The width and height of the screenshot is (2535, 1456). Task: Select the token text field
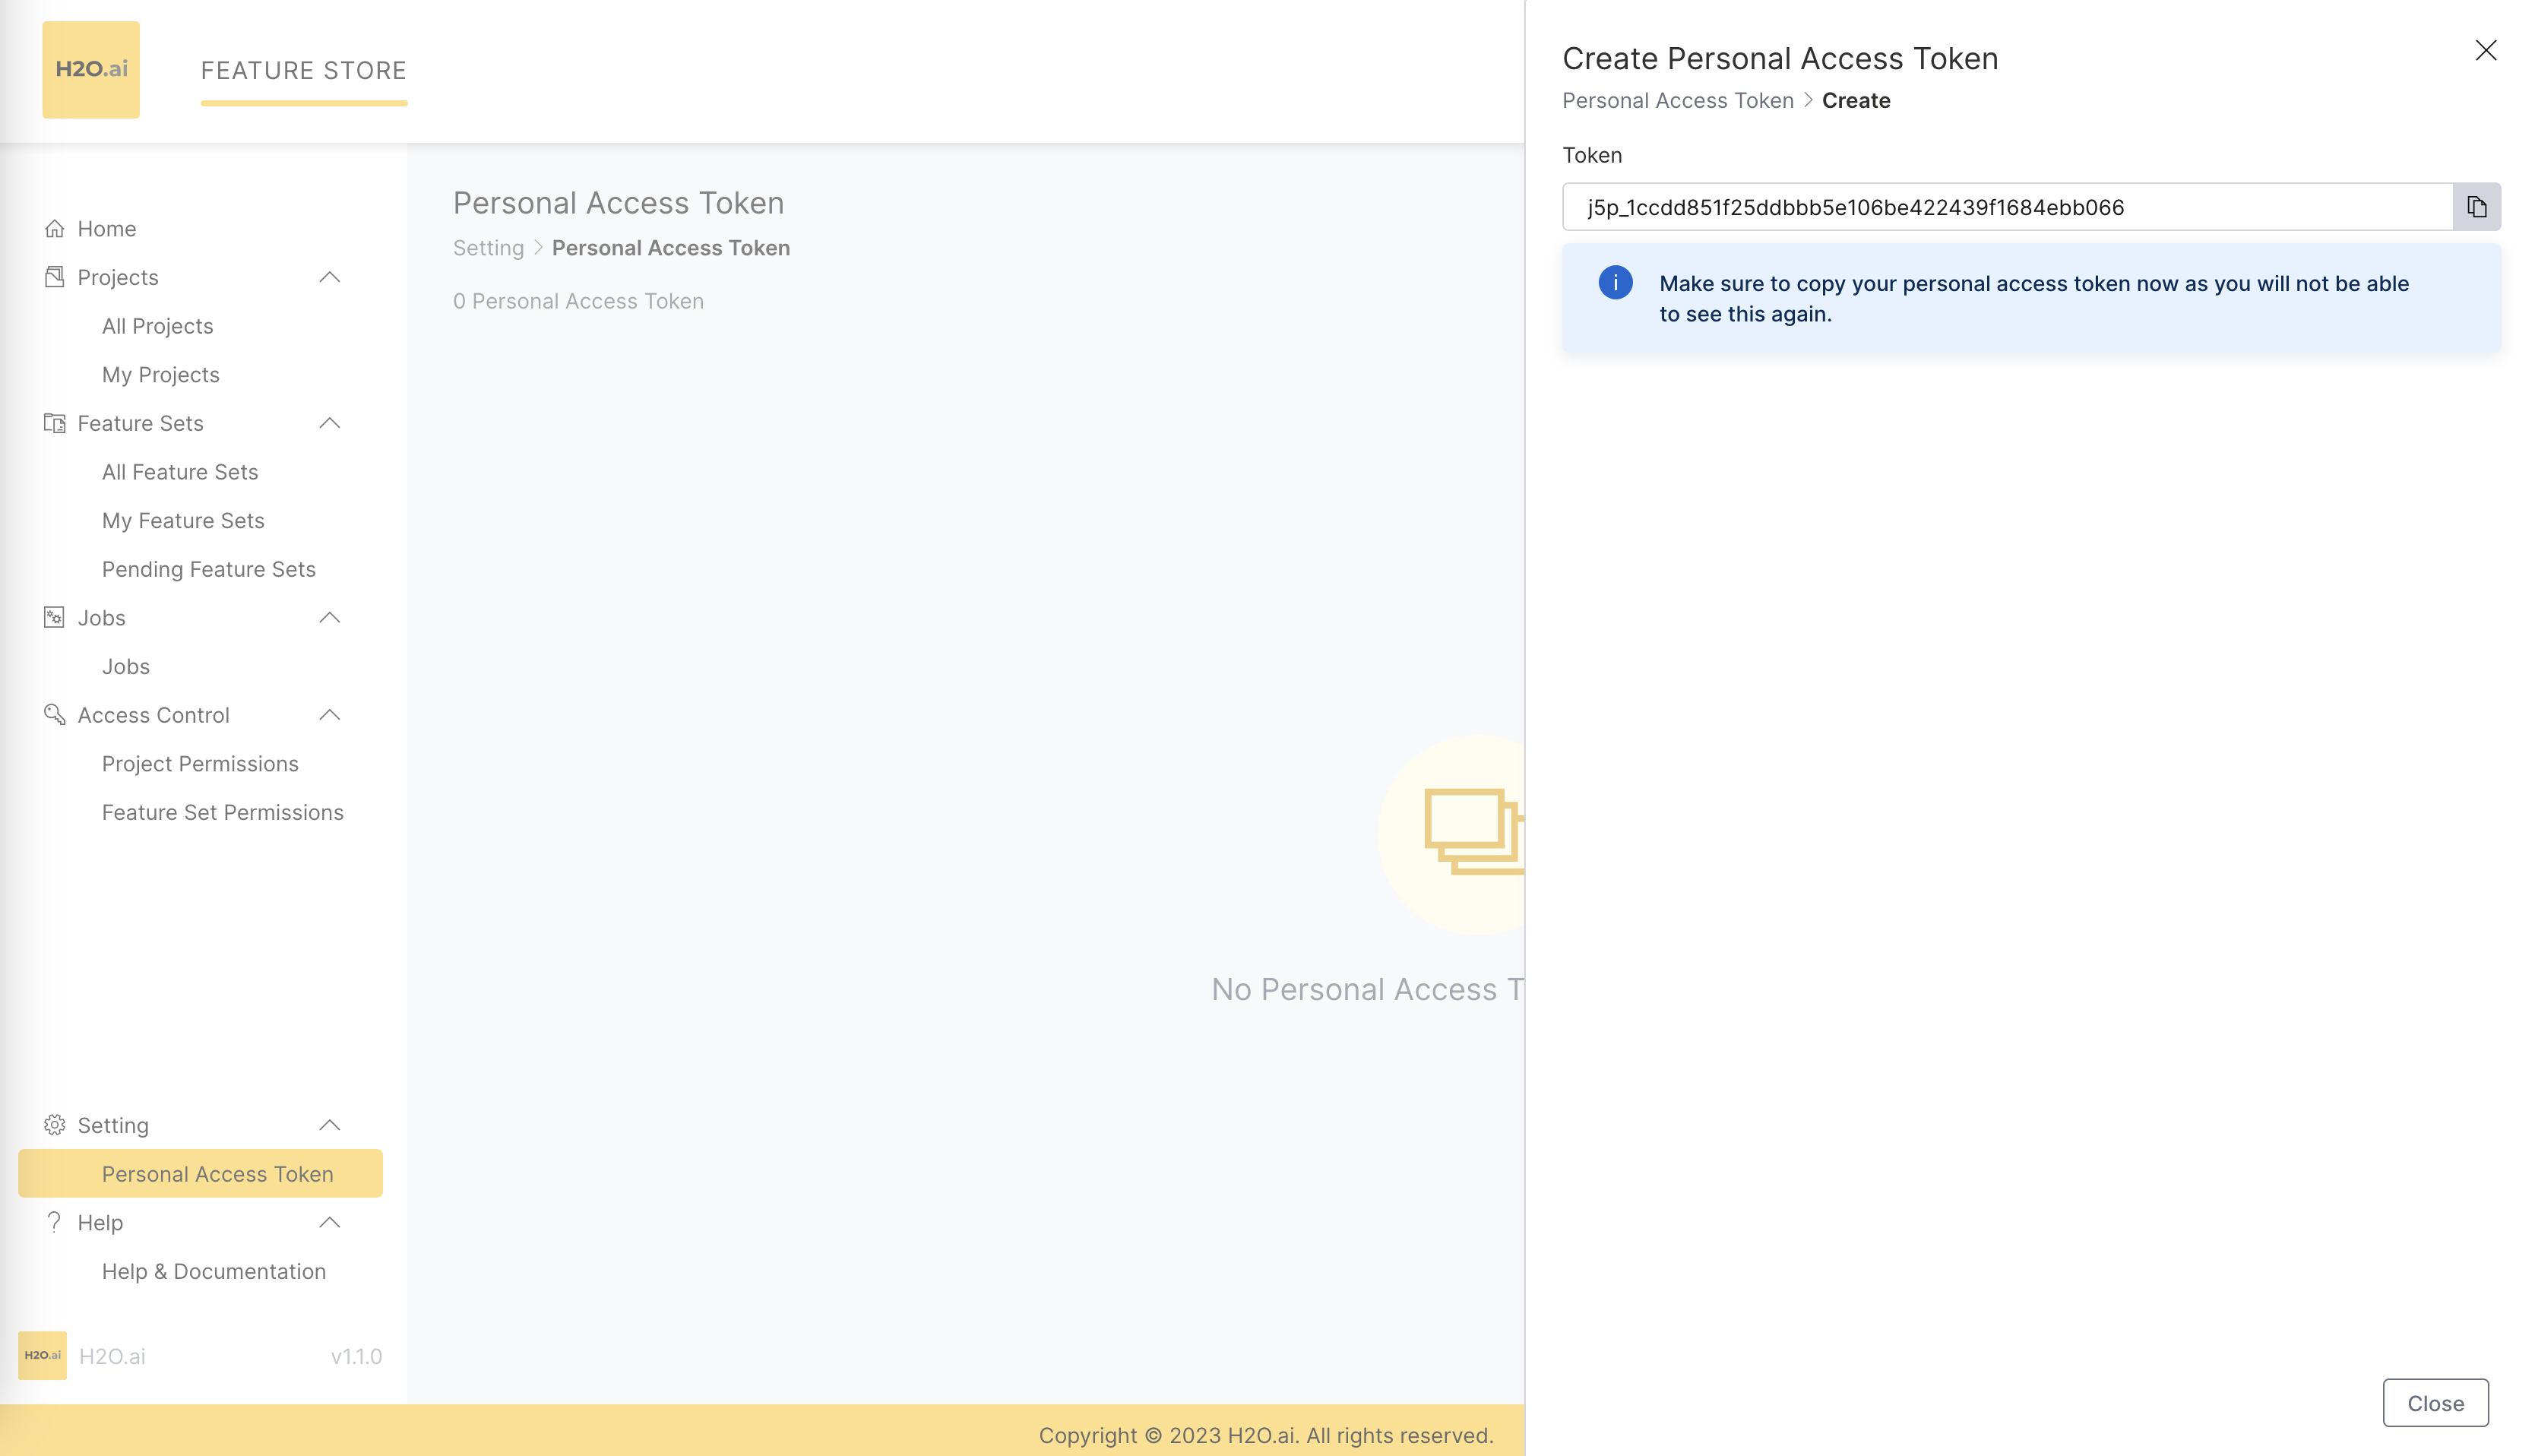2000,207
